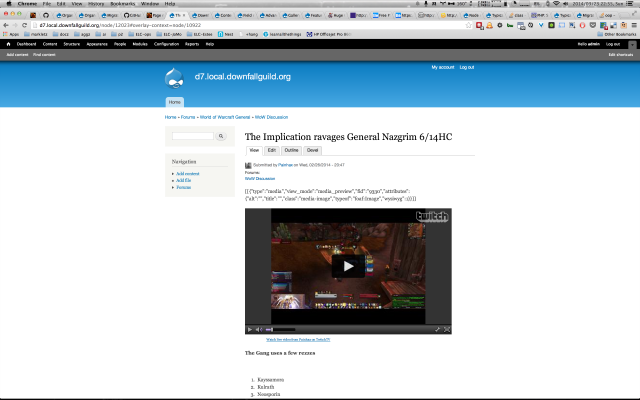Click the volume icon in menu bar
This screenshot has width=640, height=400.
[566, 4]
